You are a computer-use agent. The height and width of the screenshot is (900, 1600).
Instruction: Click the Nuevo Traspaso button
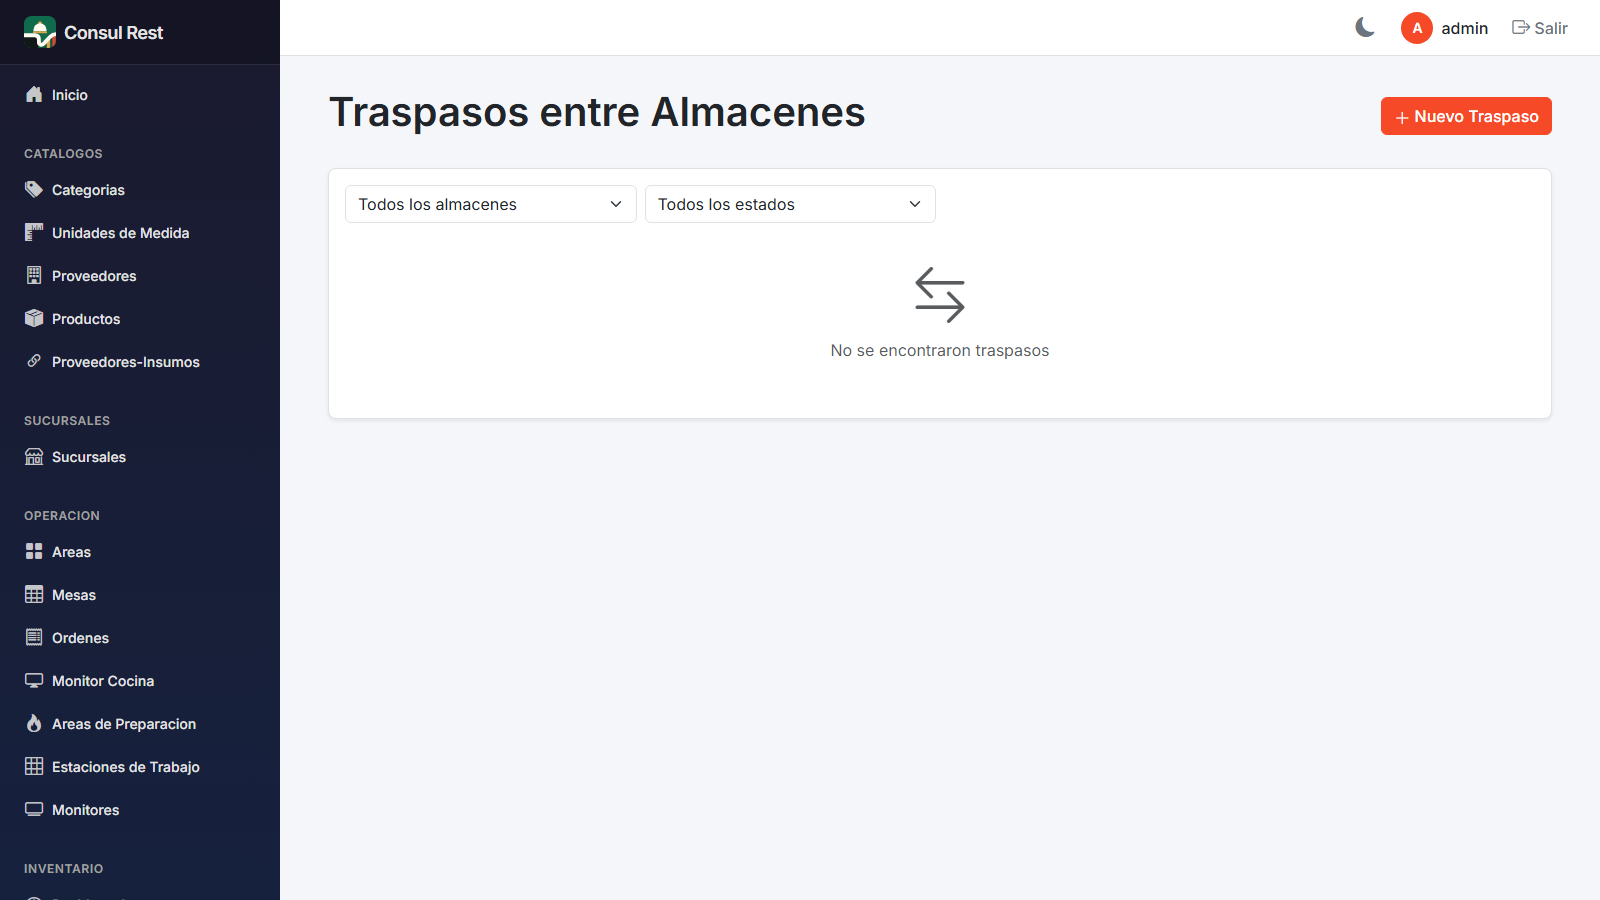click(1466, 116)
